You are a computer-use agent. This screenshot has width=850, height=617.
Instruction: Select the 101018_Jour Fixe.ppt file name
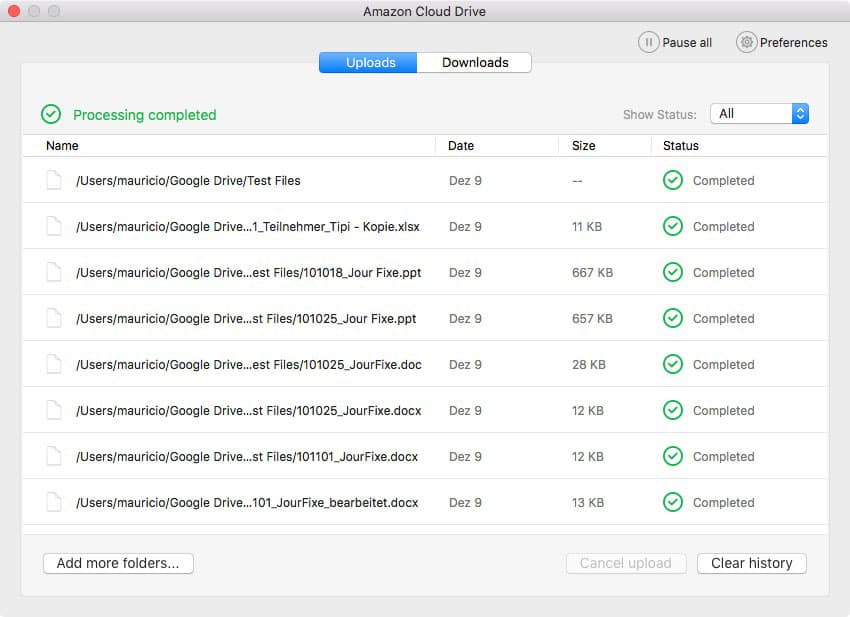tap(248, 273)
